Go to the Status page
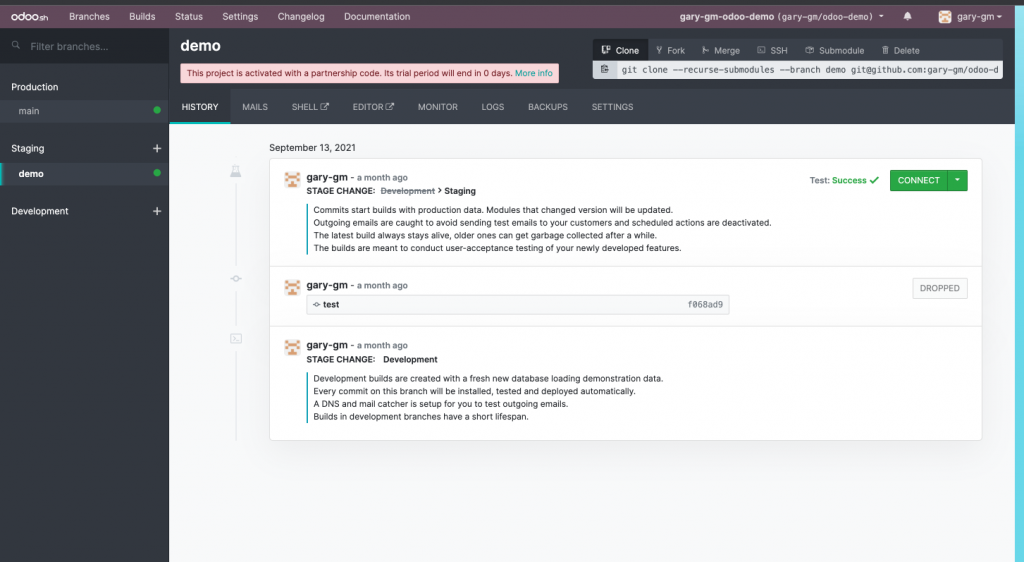This screenshot has height=562, width=1024. [189, 16]
